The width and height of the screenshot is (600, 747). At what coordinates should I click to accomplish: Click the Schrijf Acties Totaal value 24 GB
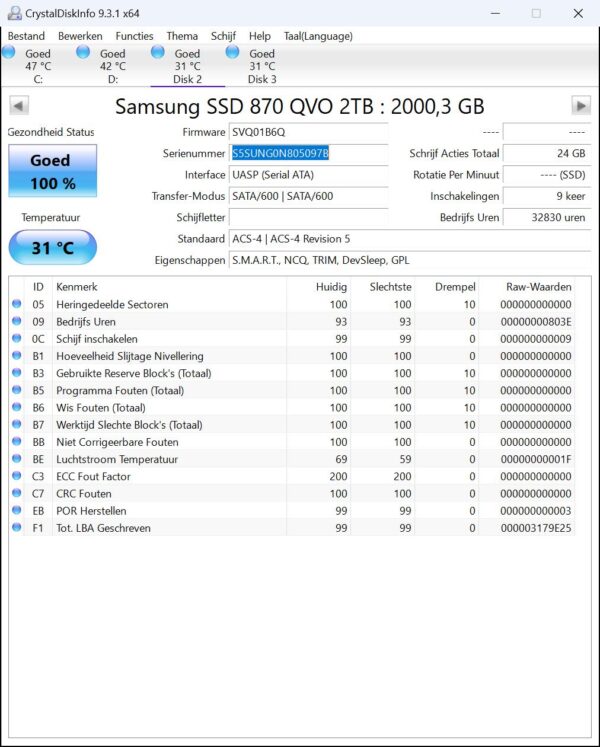(x=547, y=153)
